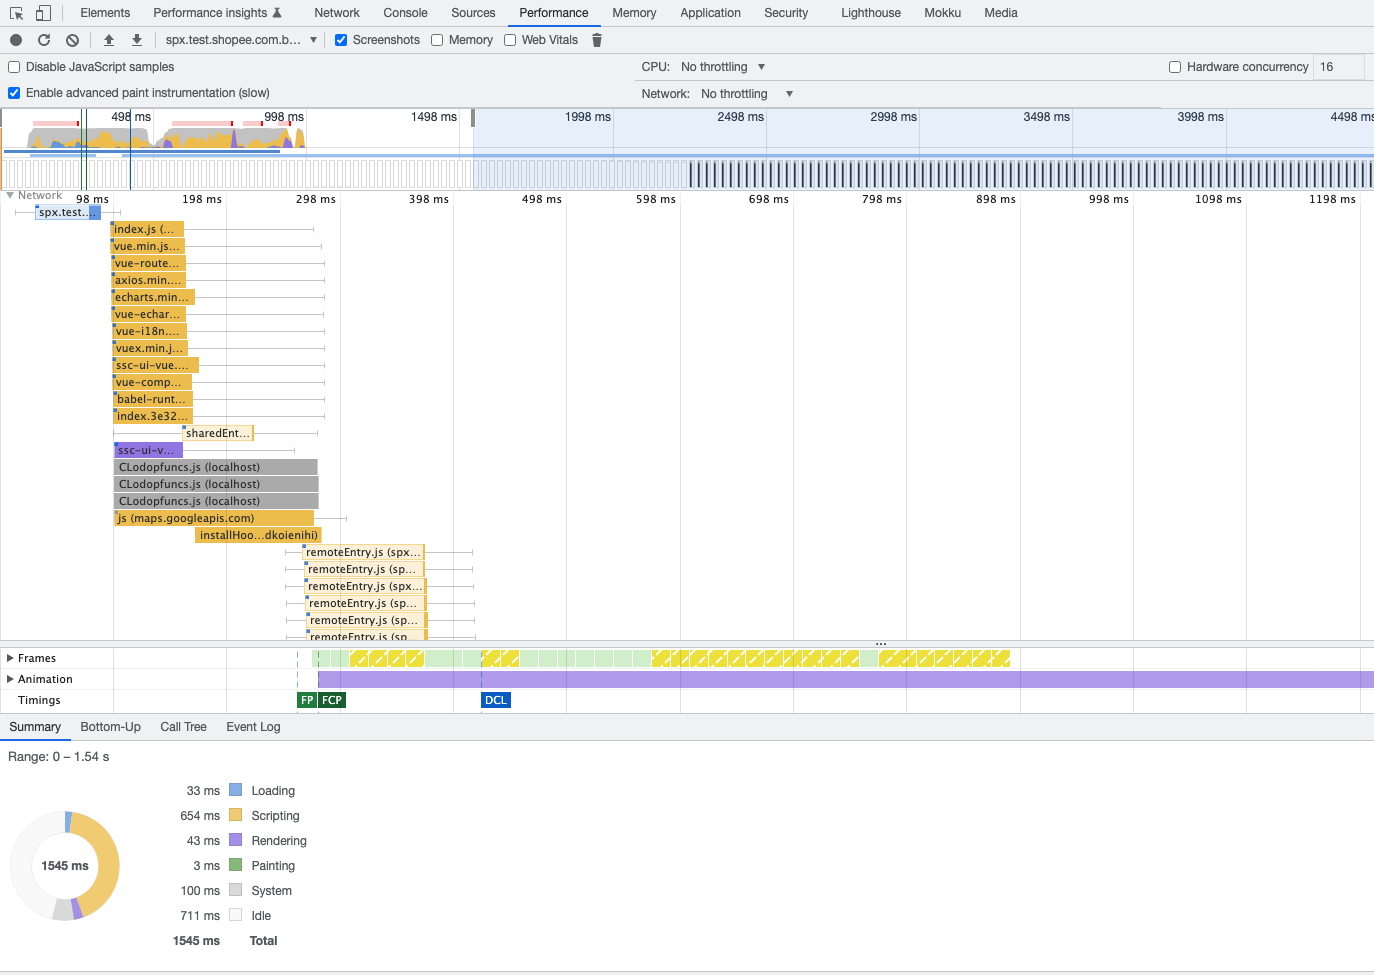
Task: Expand the Frames track
Action: pyautogui.click(x=10, y=658)
